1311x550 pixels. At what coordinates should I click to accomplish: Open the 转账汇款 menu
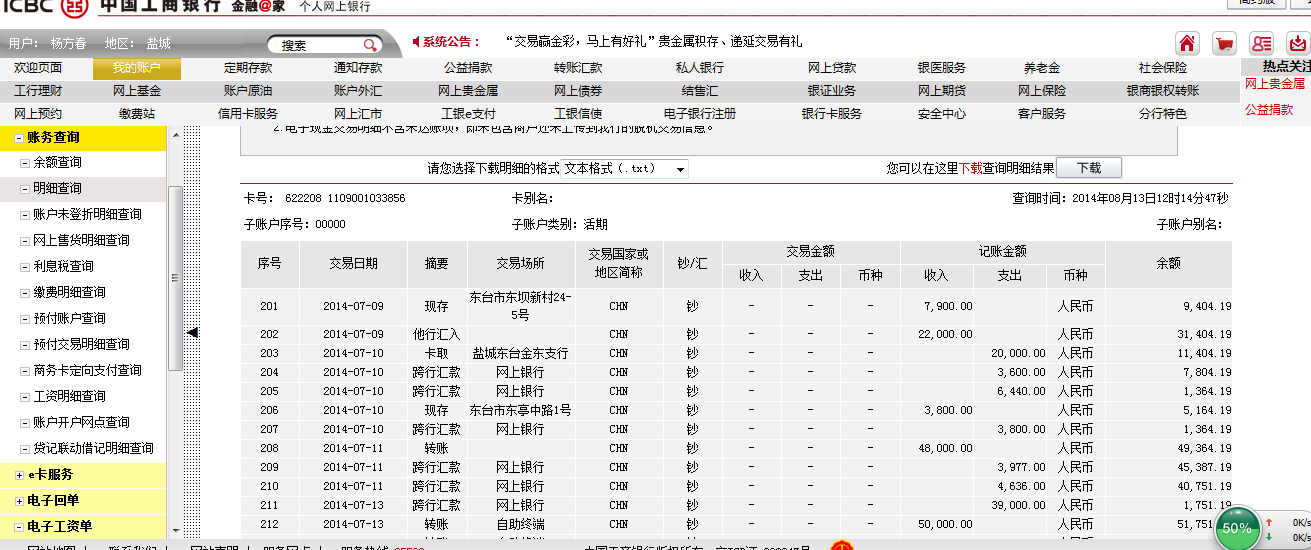pyautogui.click(x=578, y=68)
